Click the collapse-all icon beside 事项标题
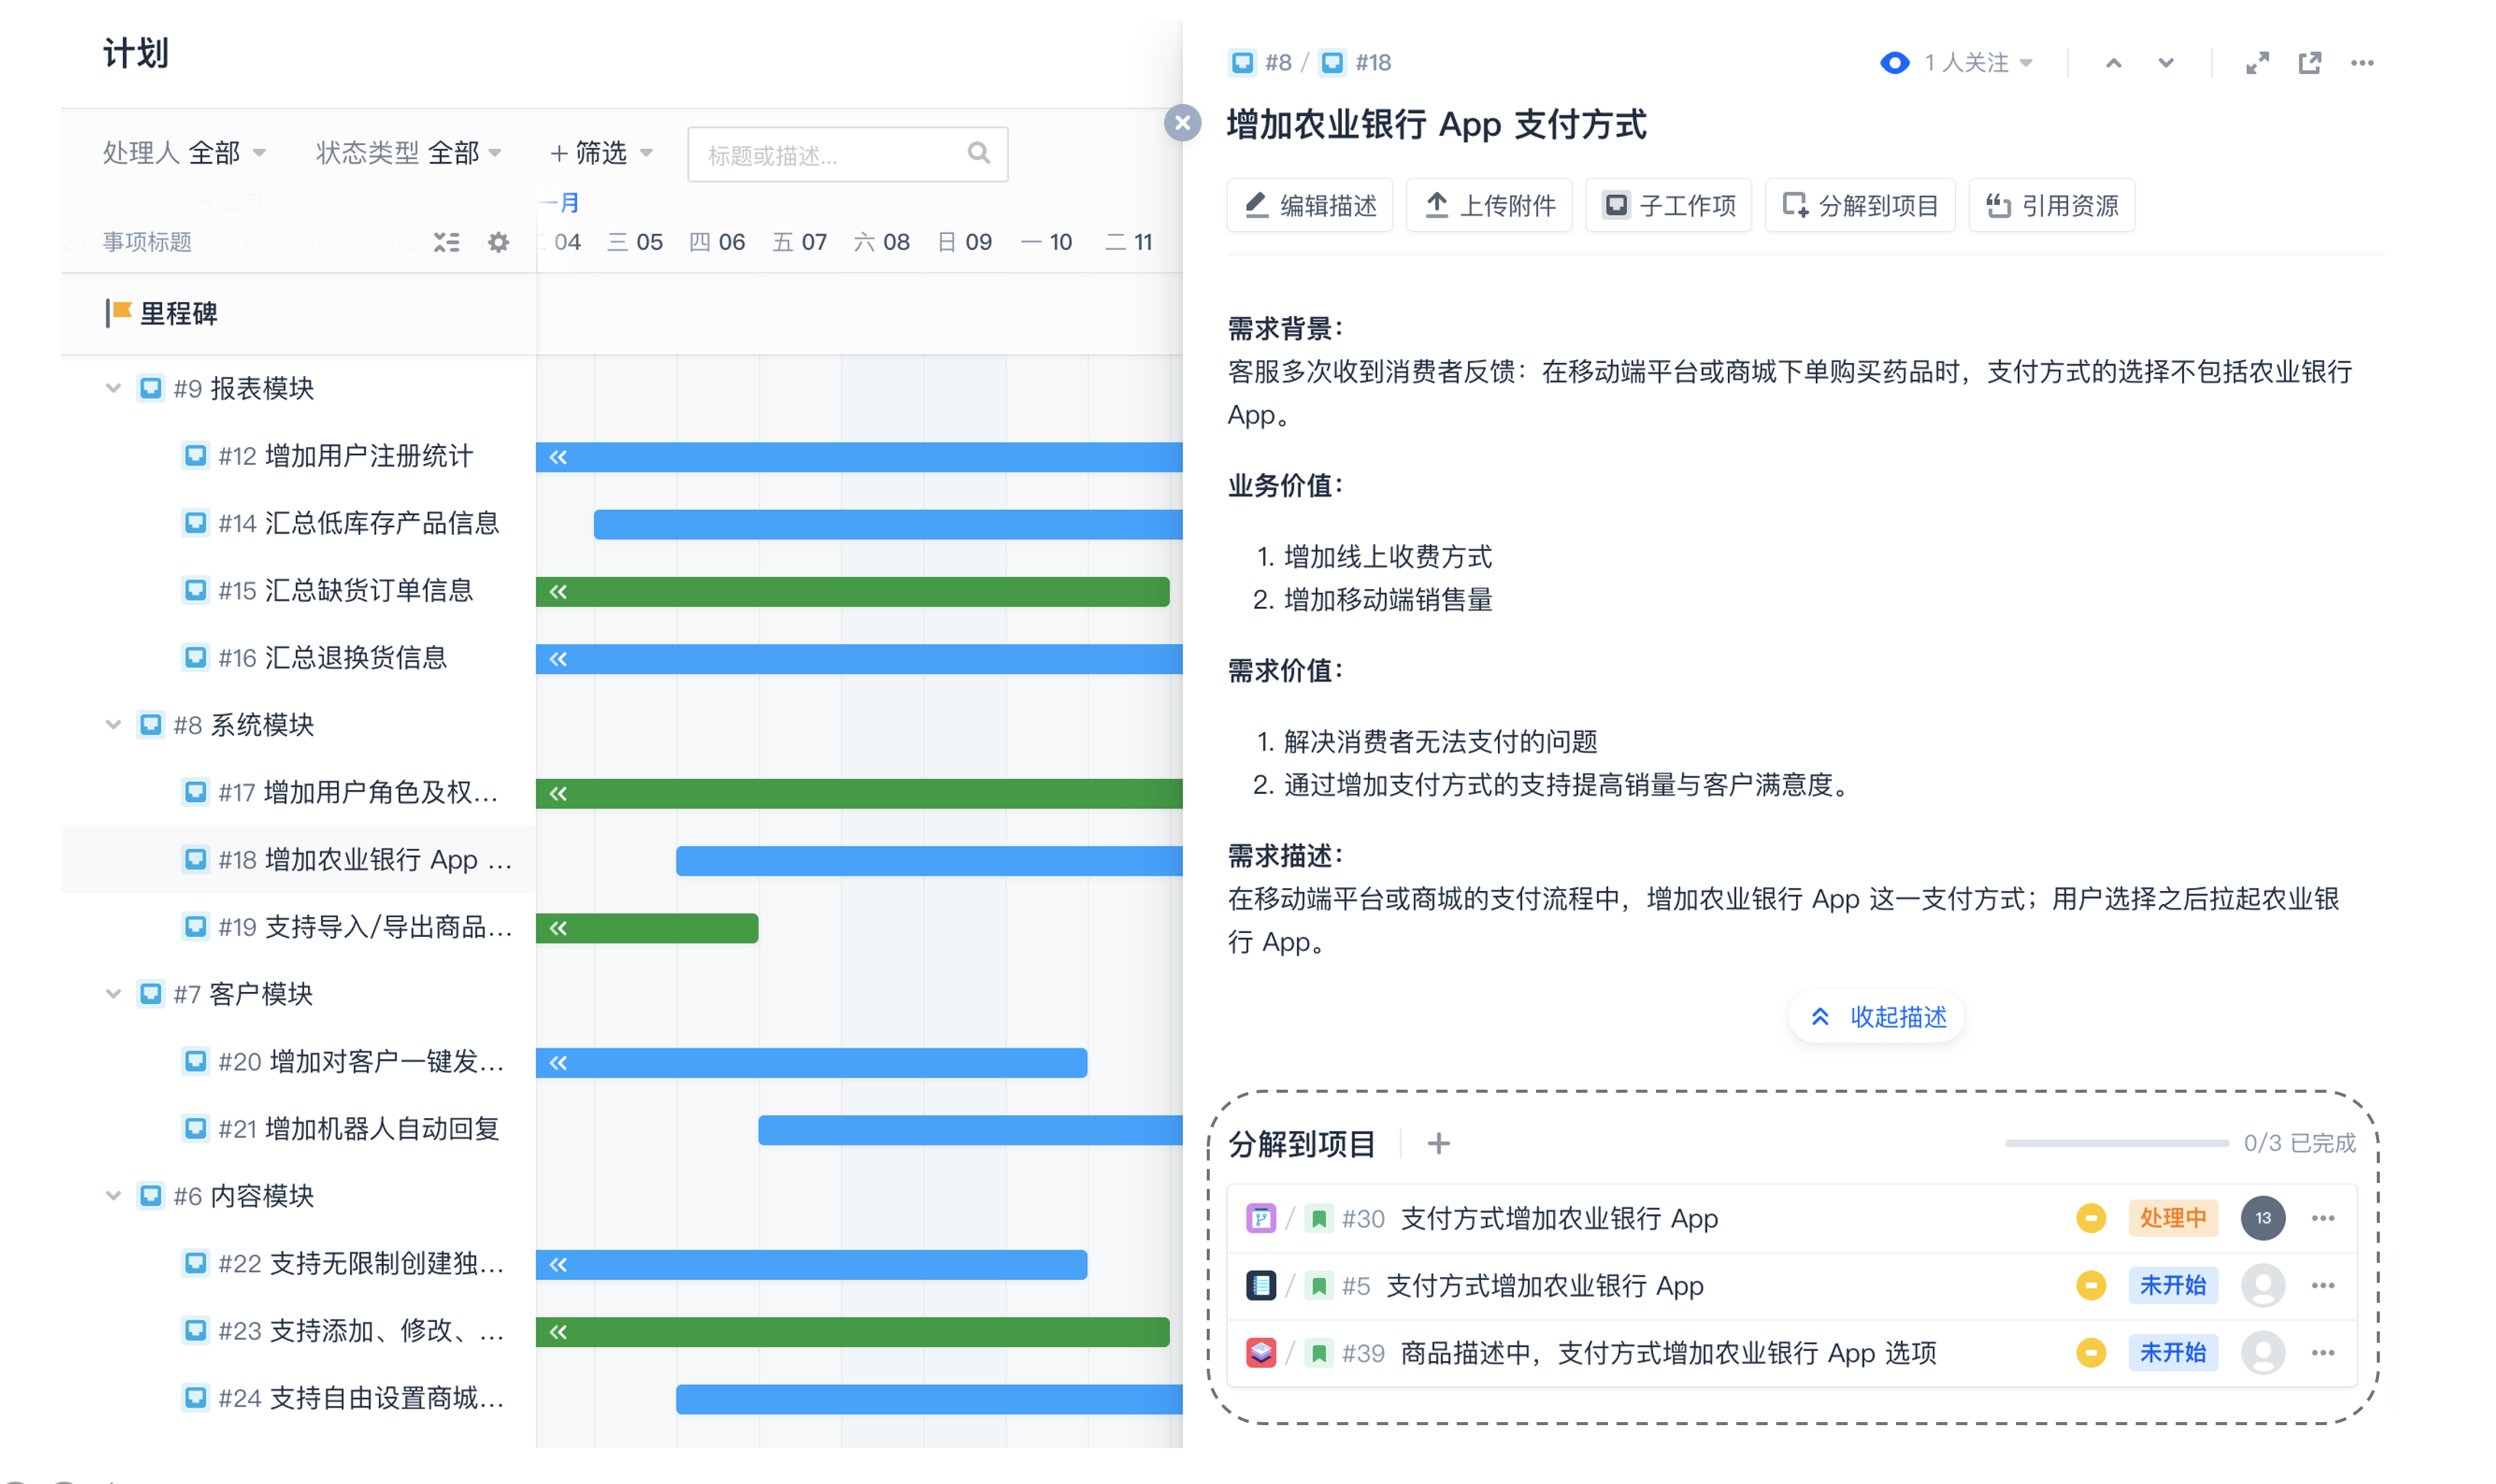 tap(446, 242)
